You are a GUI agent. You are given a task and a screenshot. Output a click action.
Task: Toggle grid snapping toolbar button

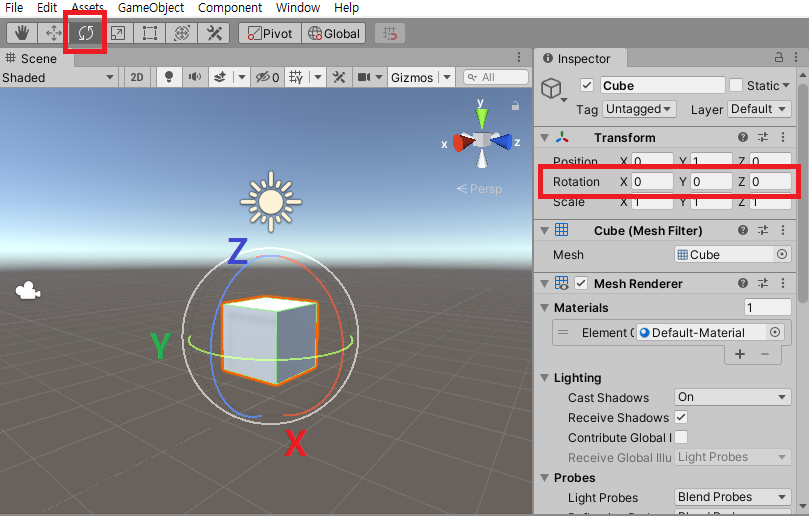coord(390,34)
